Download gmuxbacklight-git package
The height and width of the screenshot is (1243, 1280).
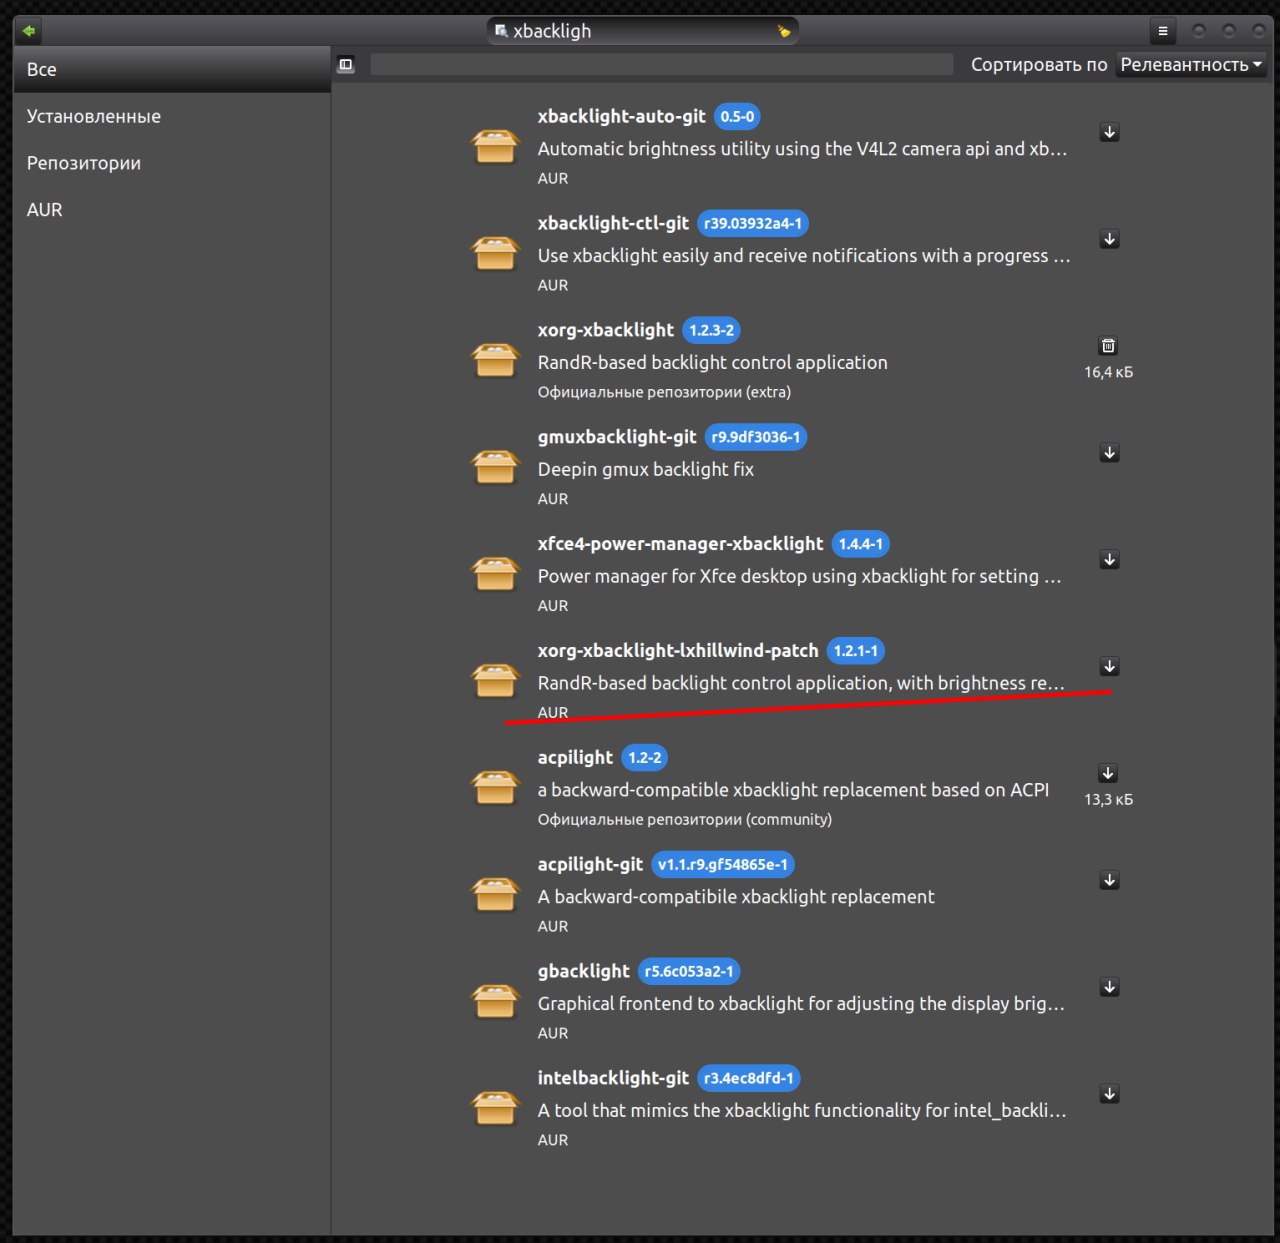pyautogui.click(x=1109, y=453)
